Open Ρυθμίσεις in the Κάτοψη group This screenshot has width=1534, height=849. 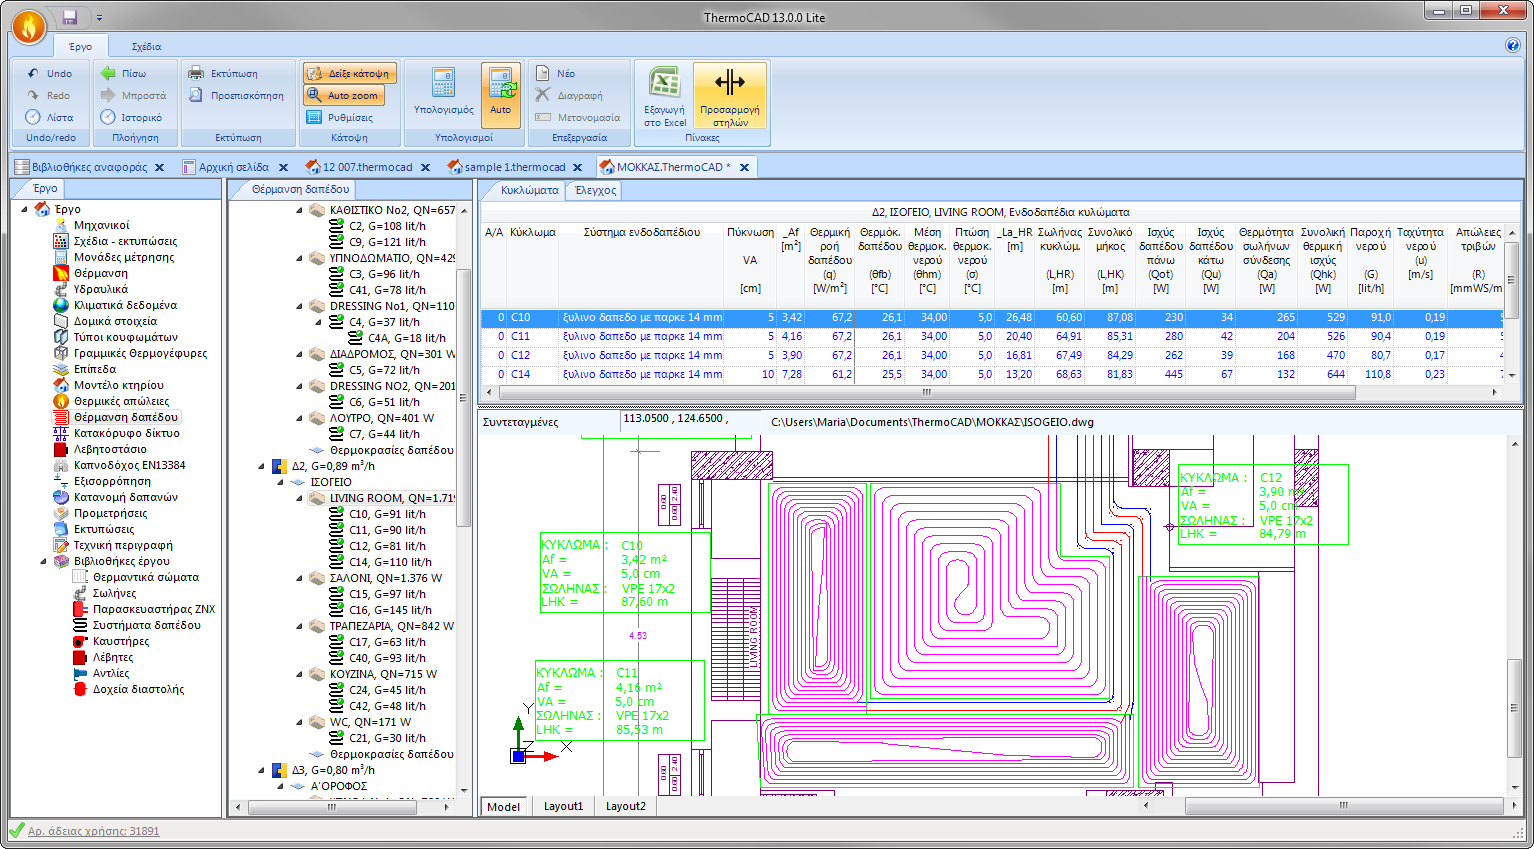point(341,118)
